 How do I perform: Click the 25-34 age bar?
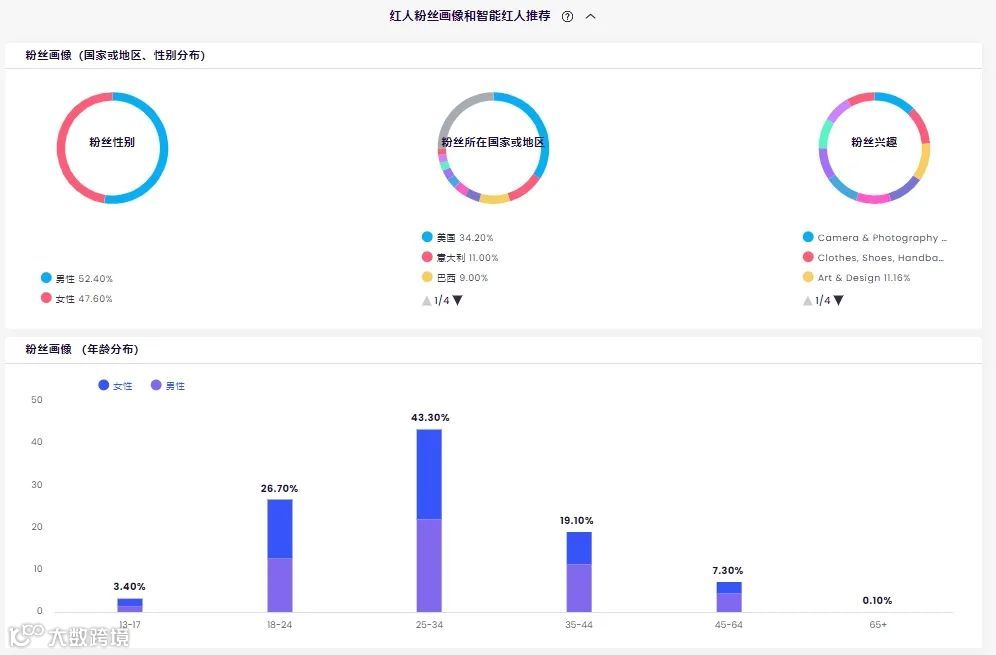click(429, 520)
